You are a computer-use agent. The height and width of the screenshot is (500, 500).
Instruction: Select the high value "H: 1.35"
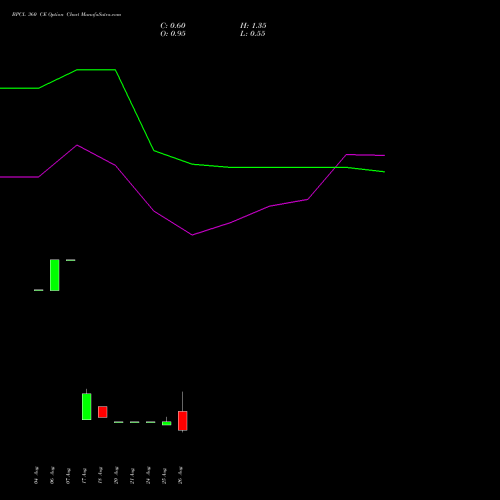[253, 26]
